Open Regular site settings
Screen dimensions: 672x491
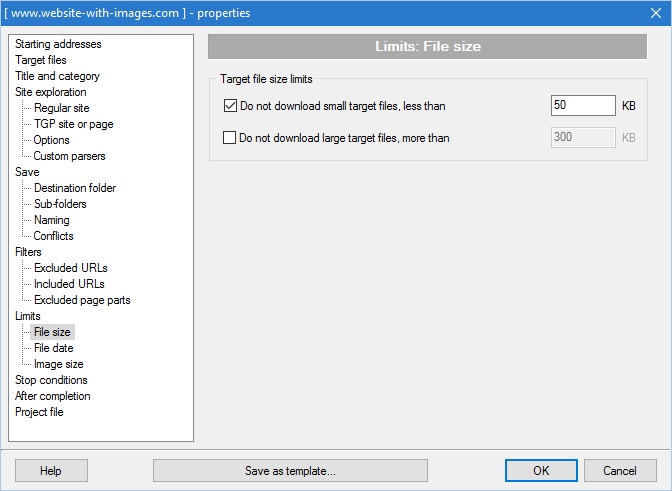pos(62,108)
